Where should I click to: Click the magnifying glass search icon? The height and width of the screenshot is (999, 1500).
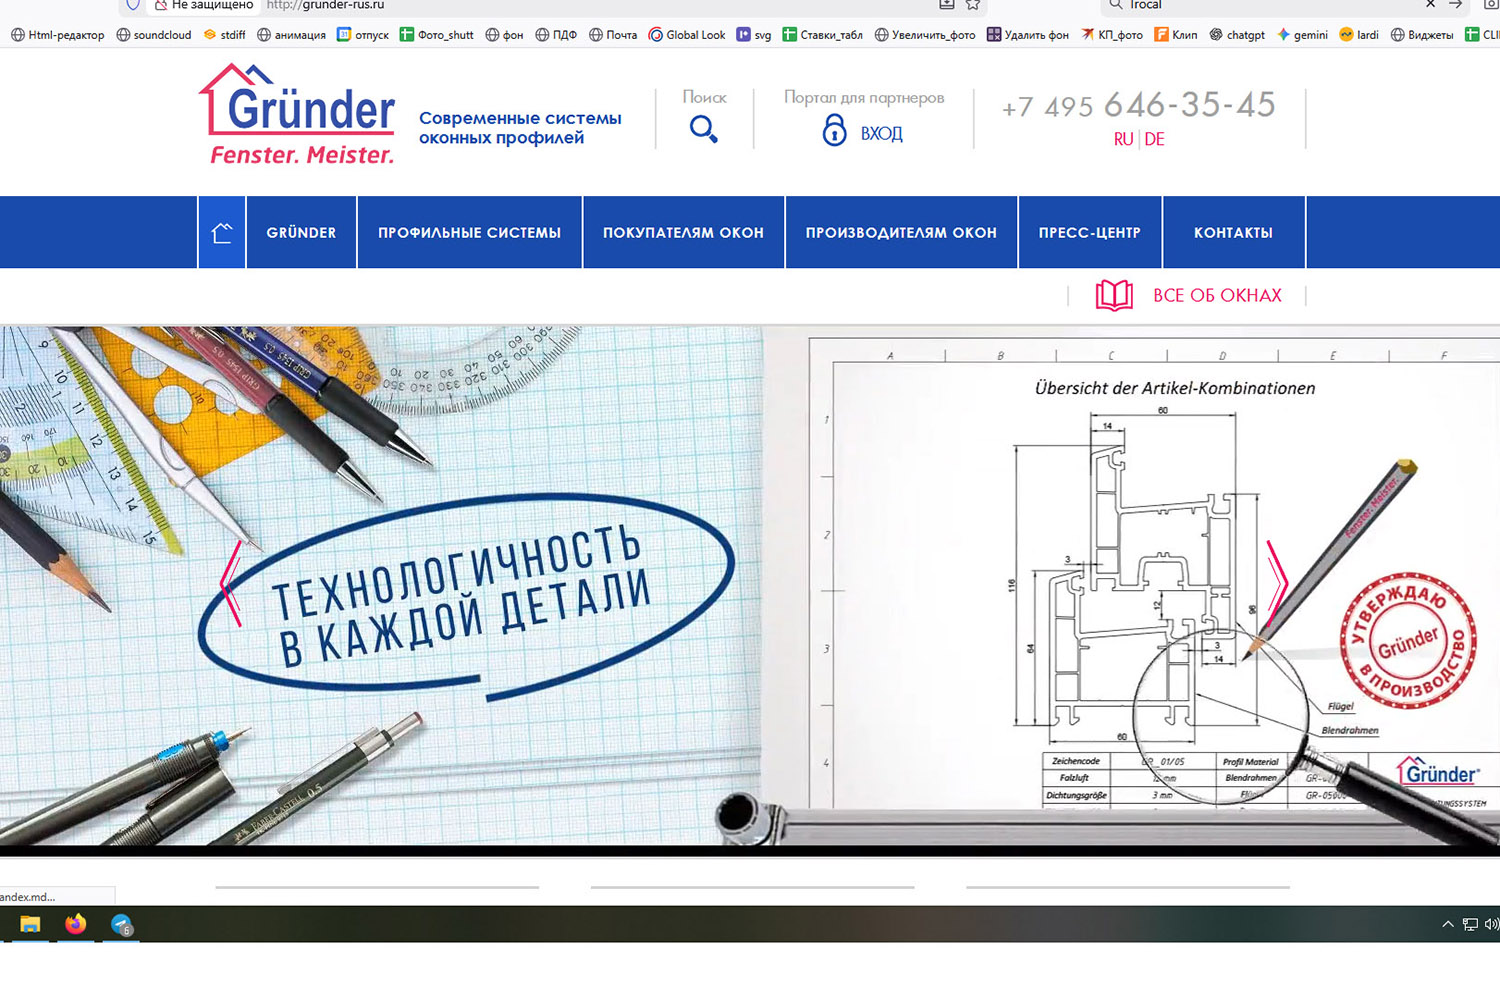703,129
